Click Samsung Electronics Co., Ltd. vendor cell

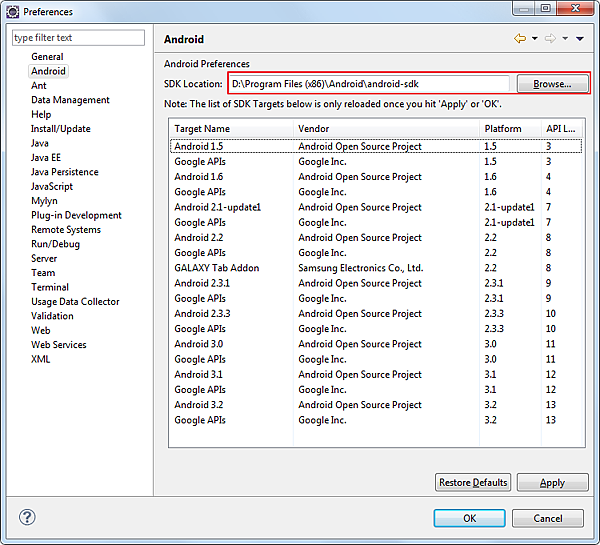[x=360, y=268]
